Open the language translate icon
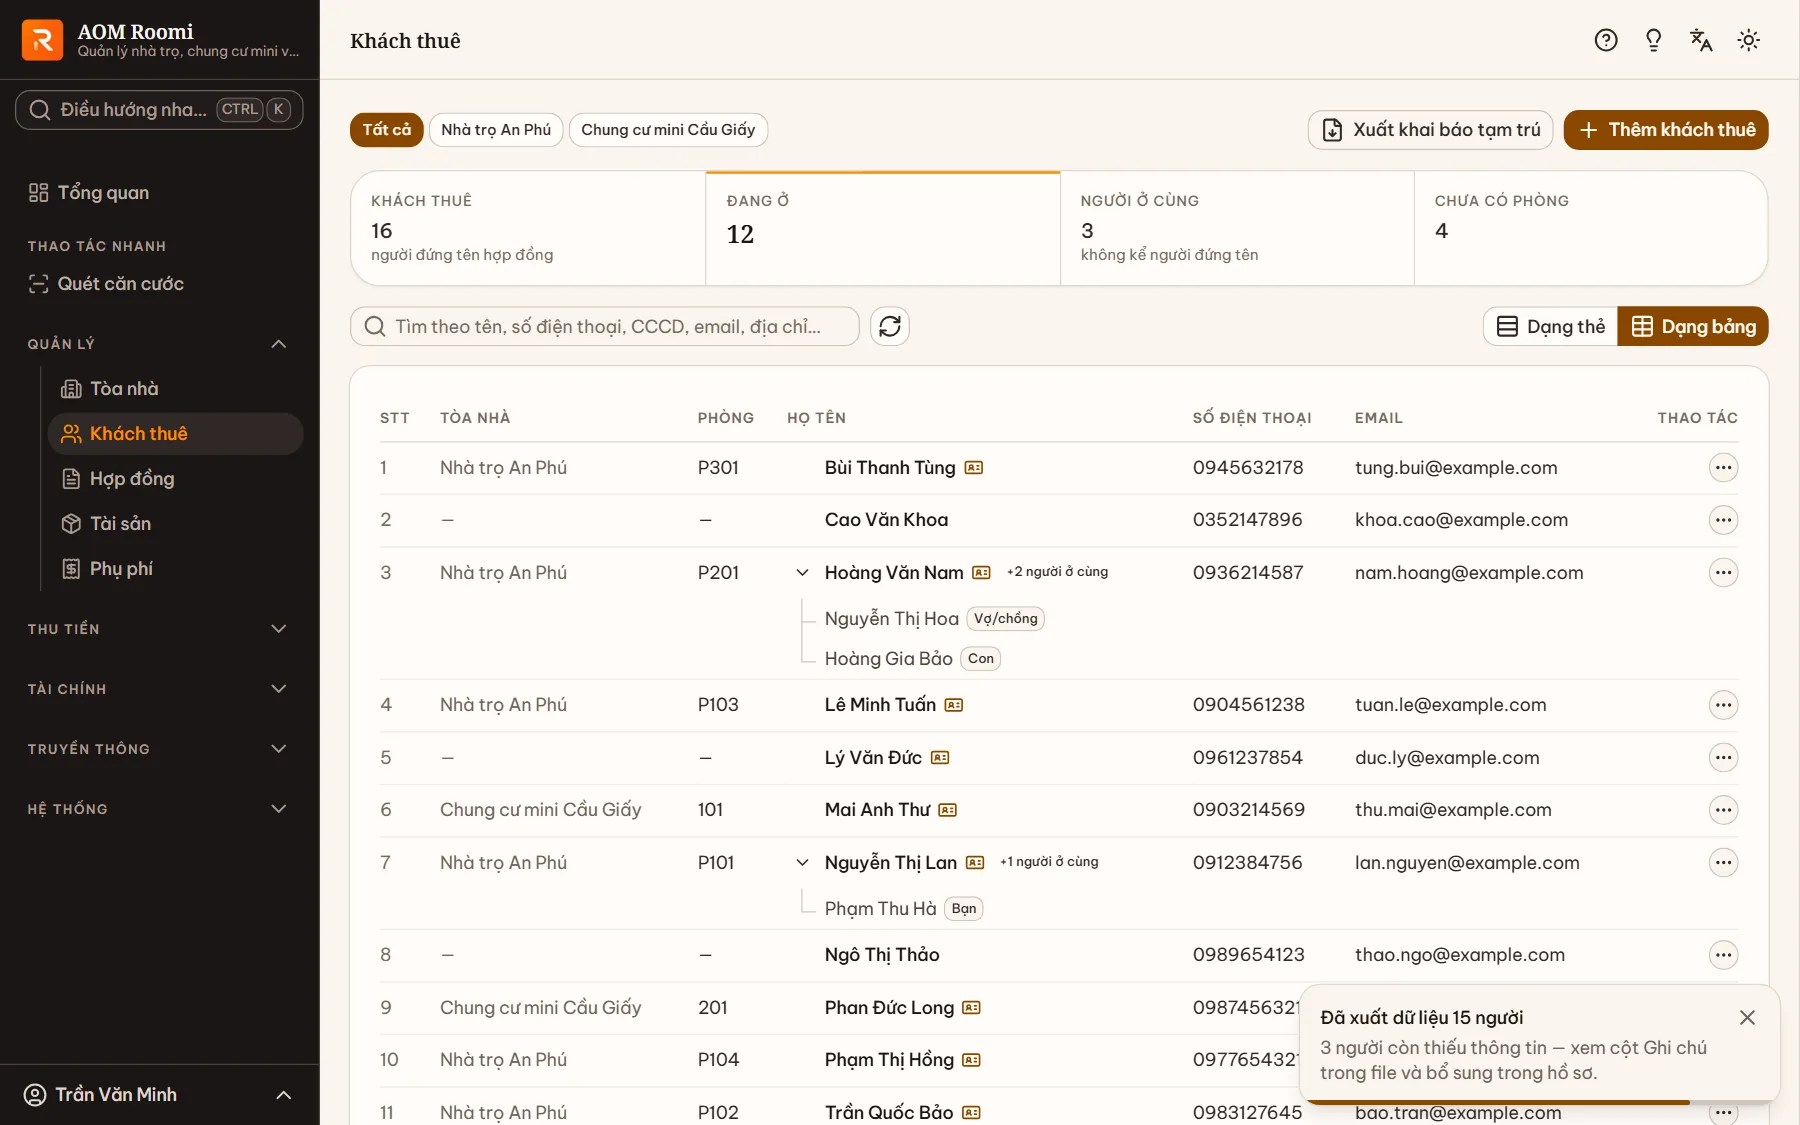 (x=1701, y=40)
